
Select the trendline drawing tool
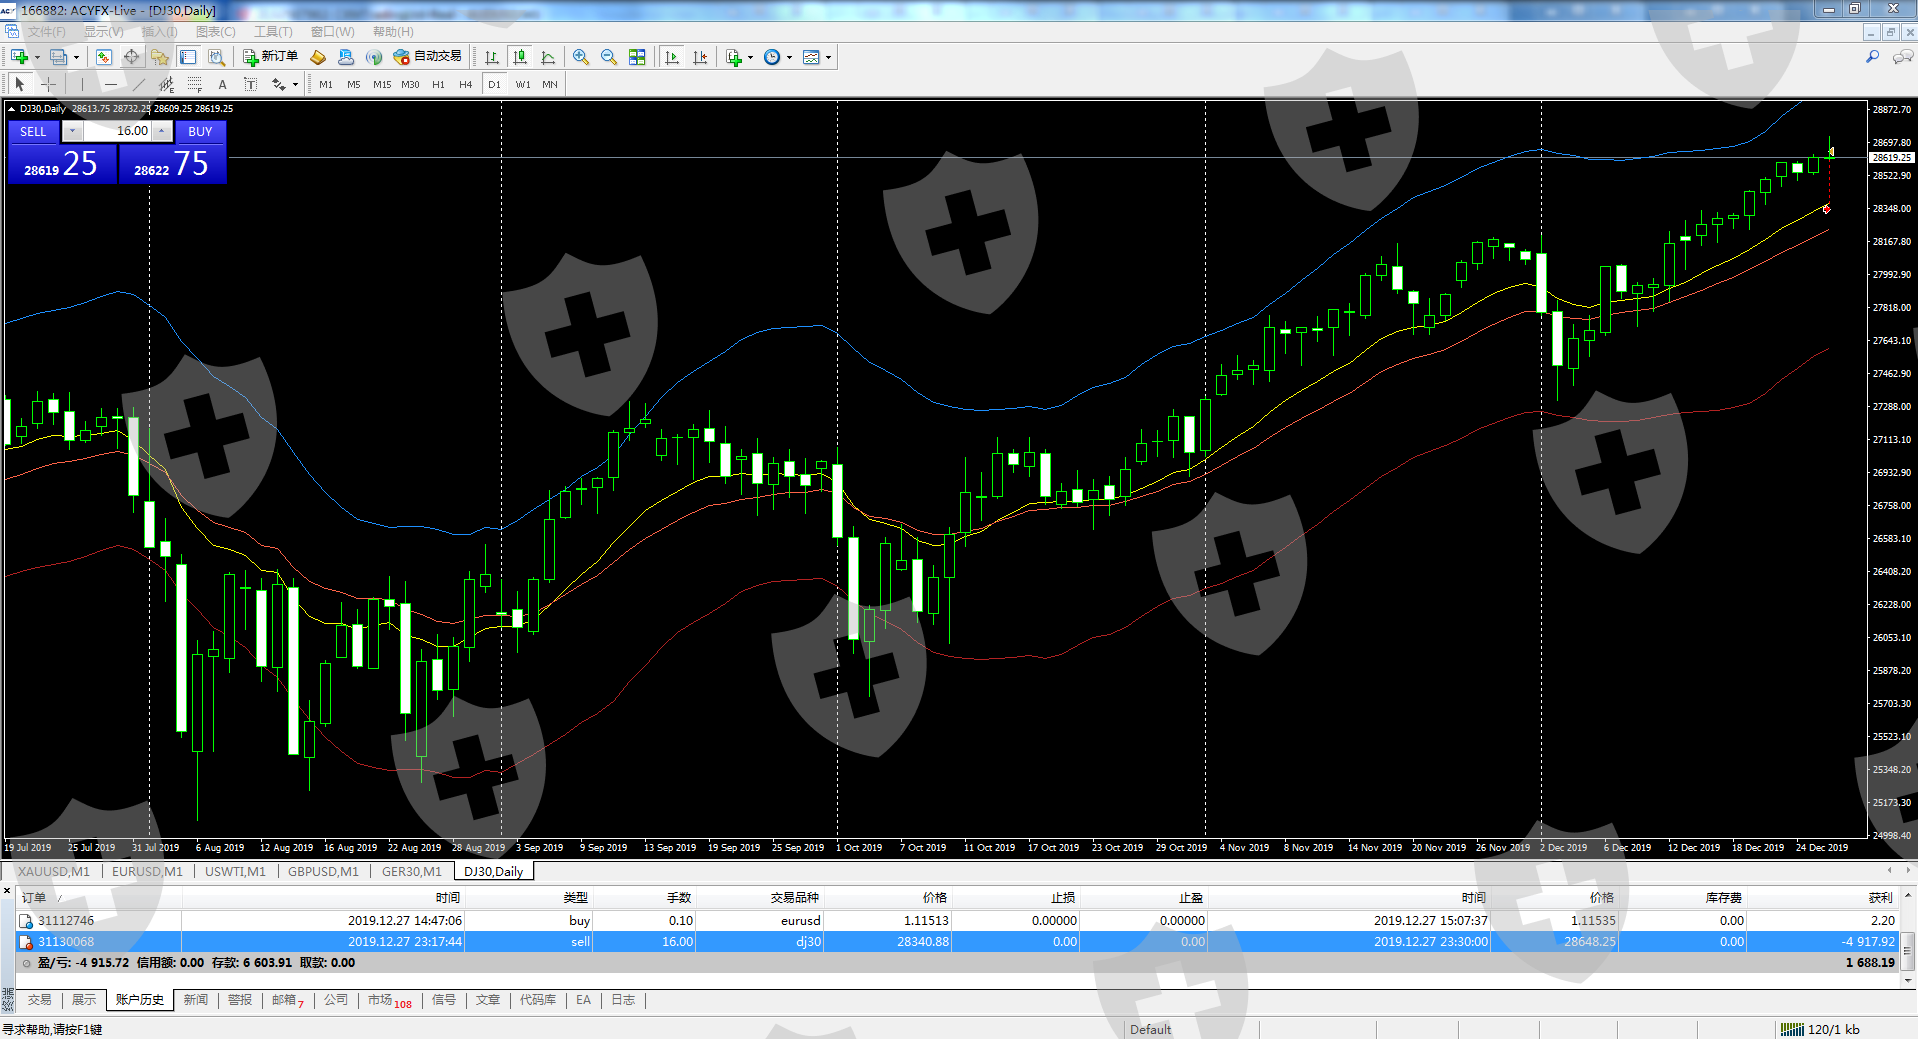pyautogui.click(x=139, y=85)
